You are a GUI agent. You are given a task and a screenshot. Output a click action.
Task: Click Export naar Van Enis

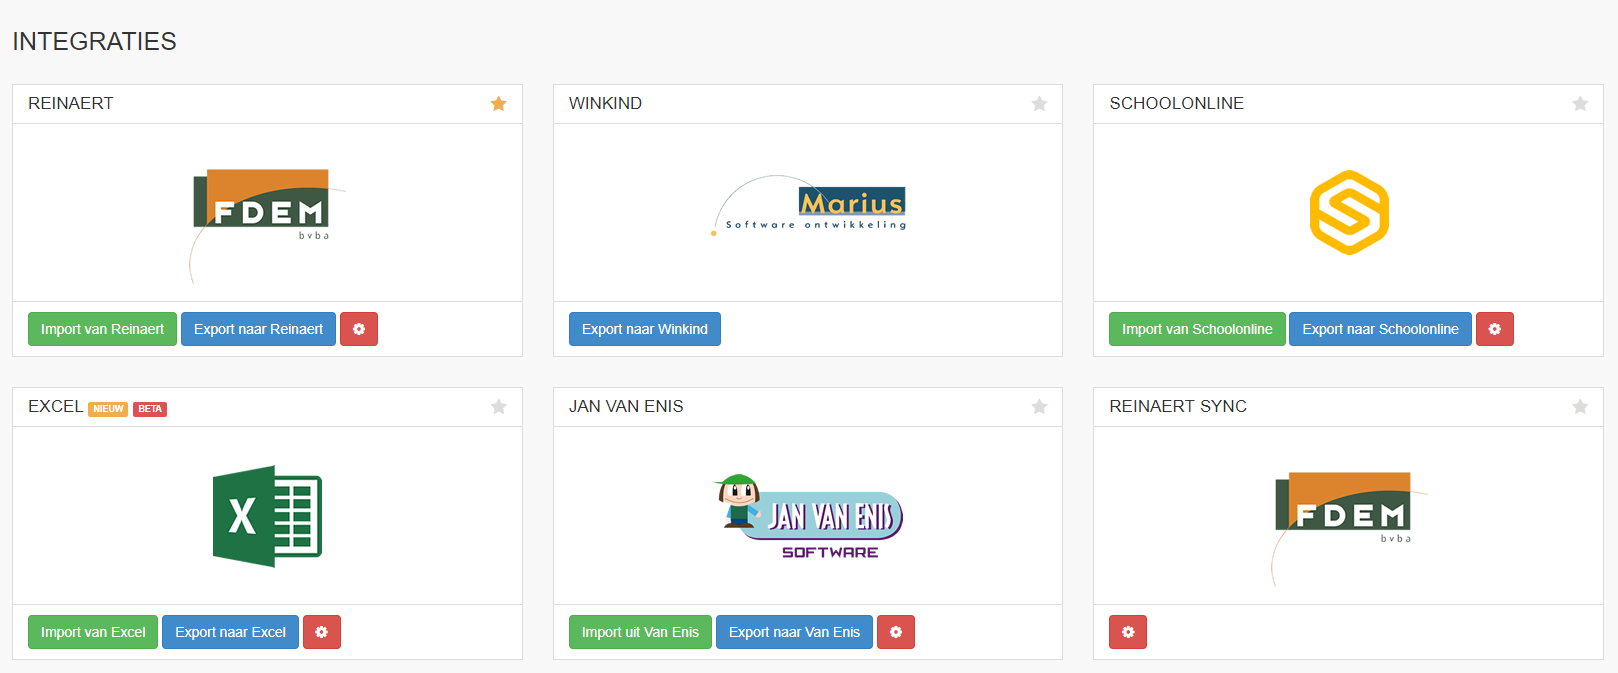coord(794,632)
